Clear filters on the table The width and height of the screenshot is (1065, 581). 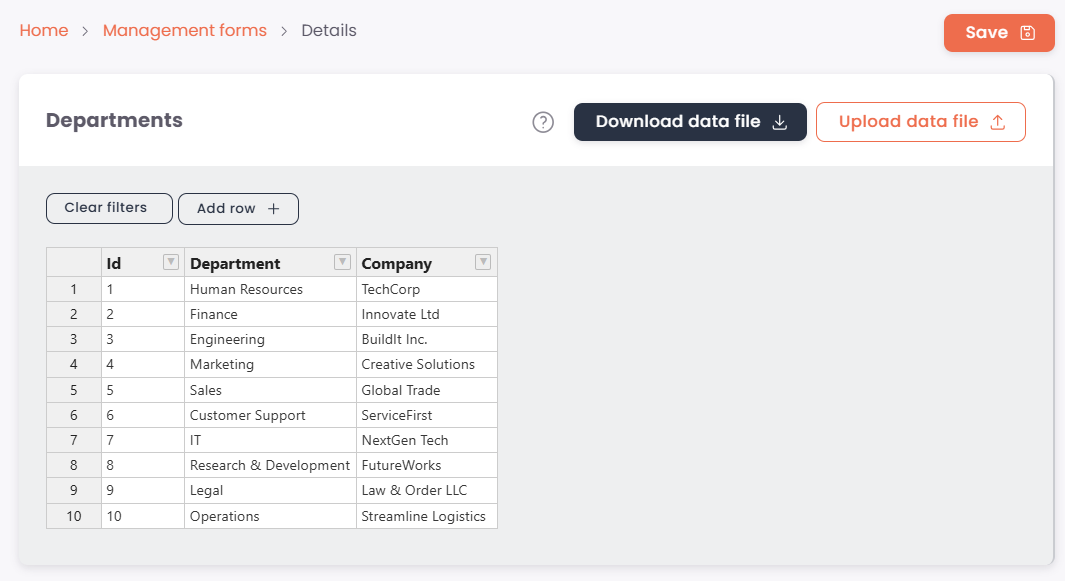109,208
